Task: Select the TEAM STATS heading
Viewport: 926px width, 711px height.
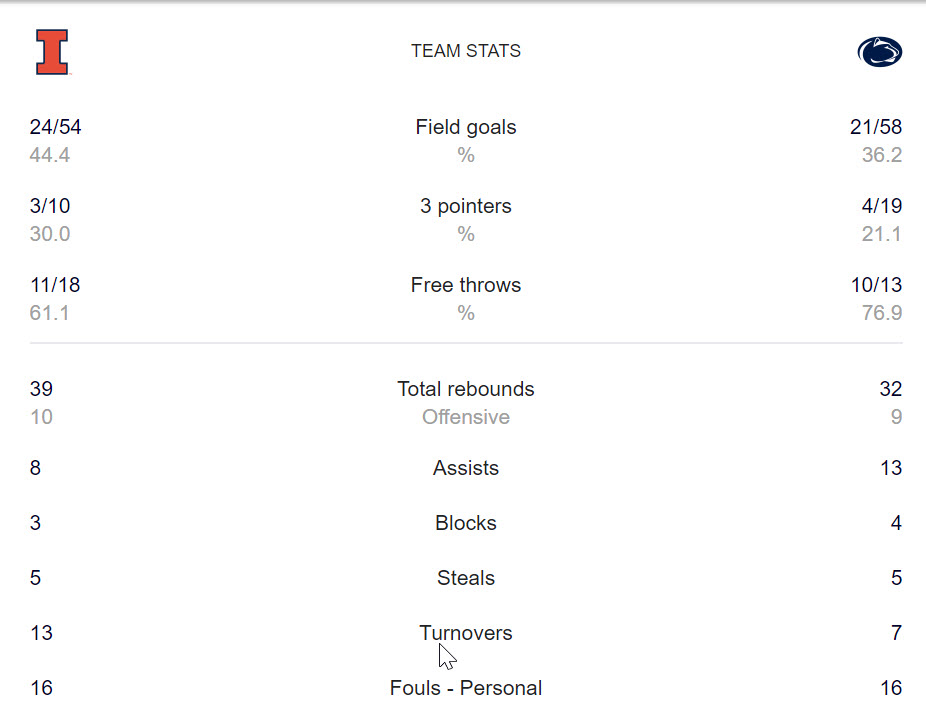Action: pyautogui.click(x=466, y=51)
